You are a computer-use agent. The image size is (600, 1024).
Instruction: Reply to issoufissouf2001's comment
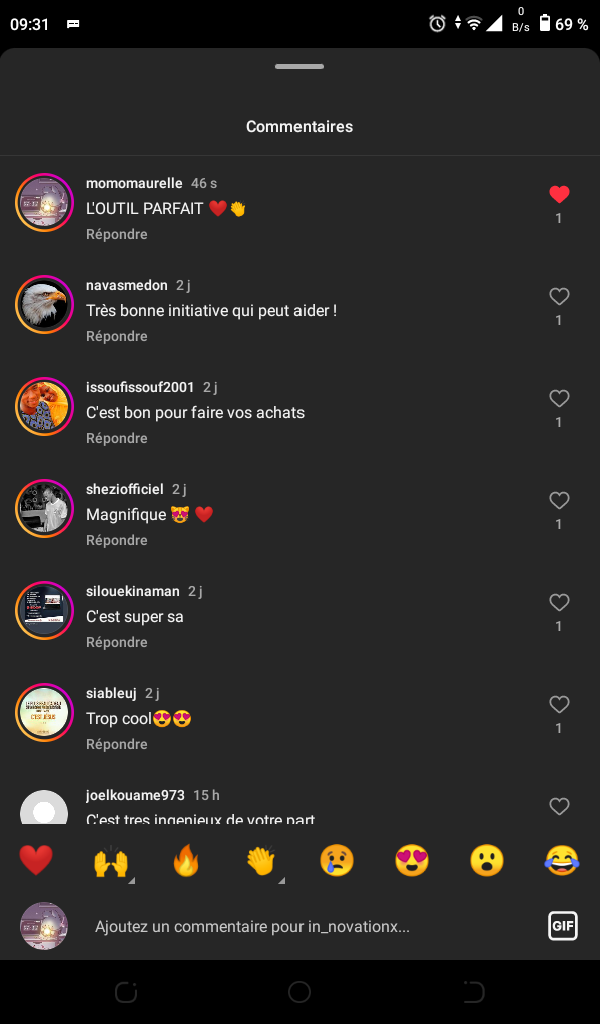click(117, 438)
